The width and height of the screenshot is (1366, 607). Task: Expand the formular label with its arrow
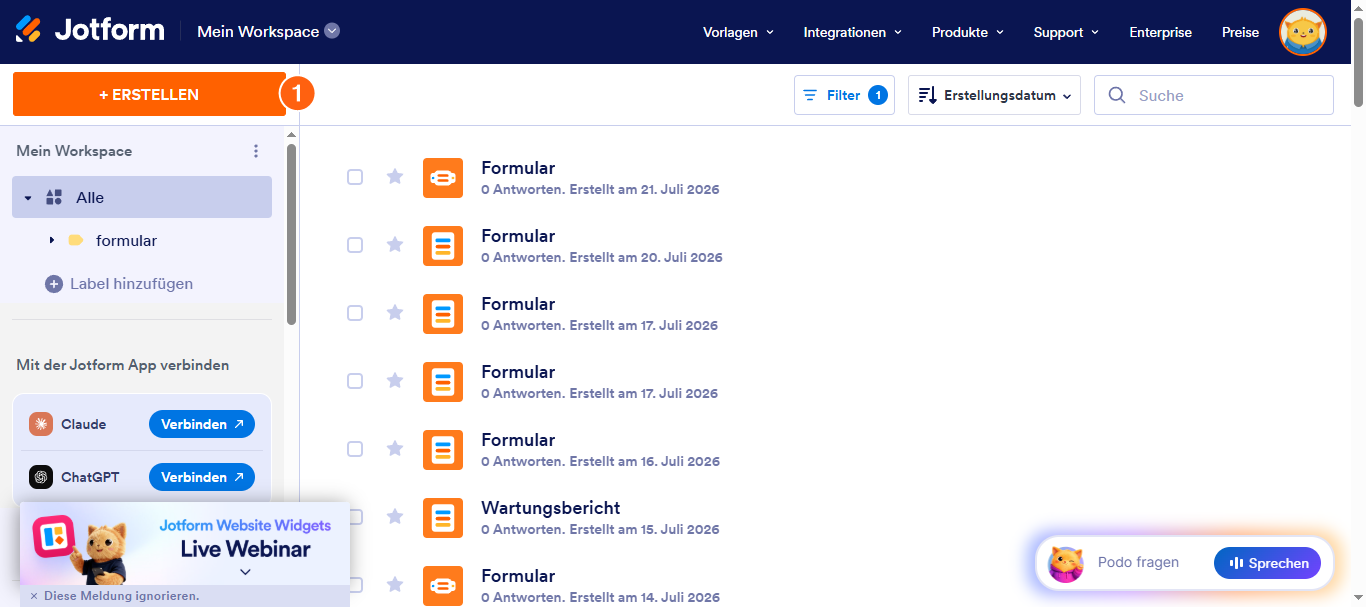[51, 241]
